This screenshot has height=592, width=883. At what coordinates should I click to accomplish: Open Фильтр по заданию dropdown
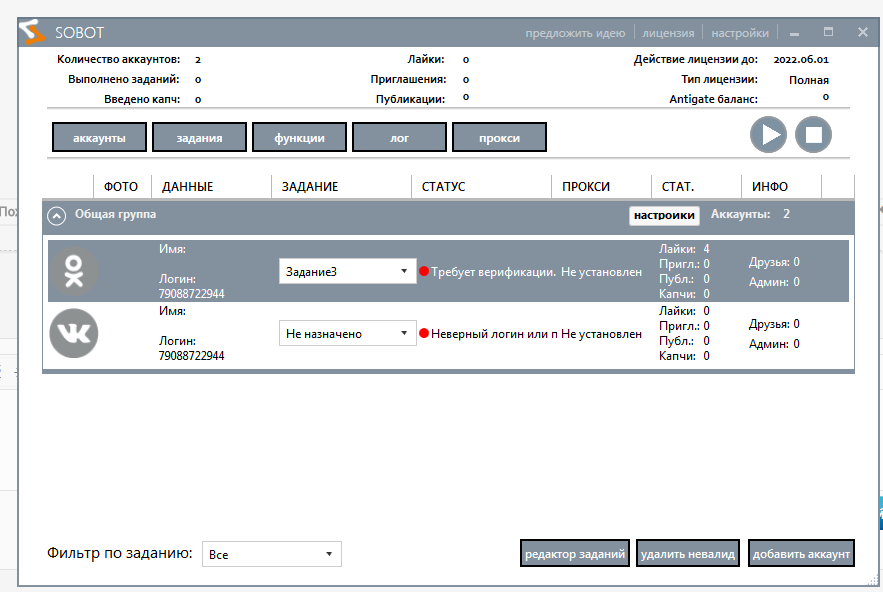click(271, 554)
